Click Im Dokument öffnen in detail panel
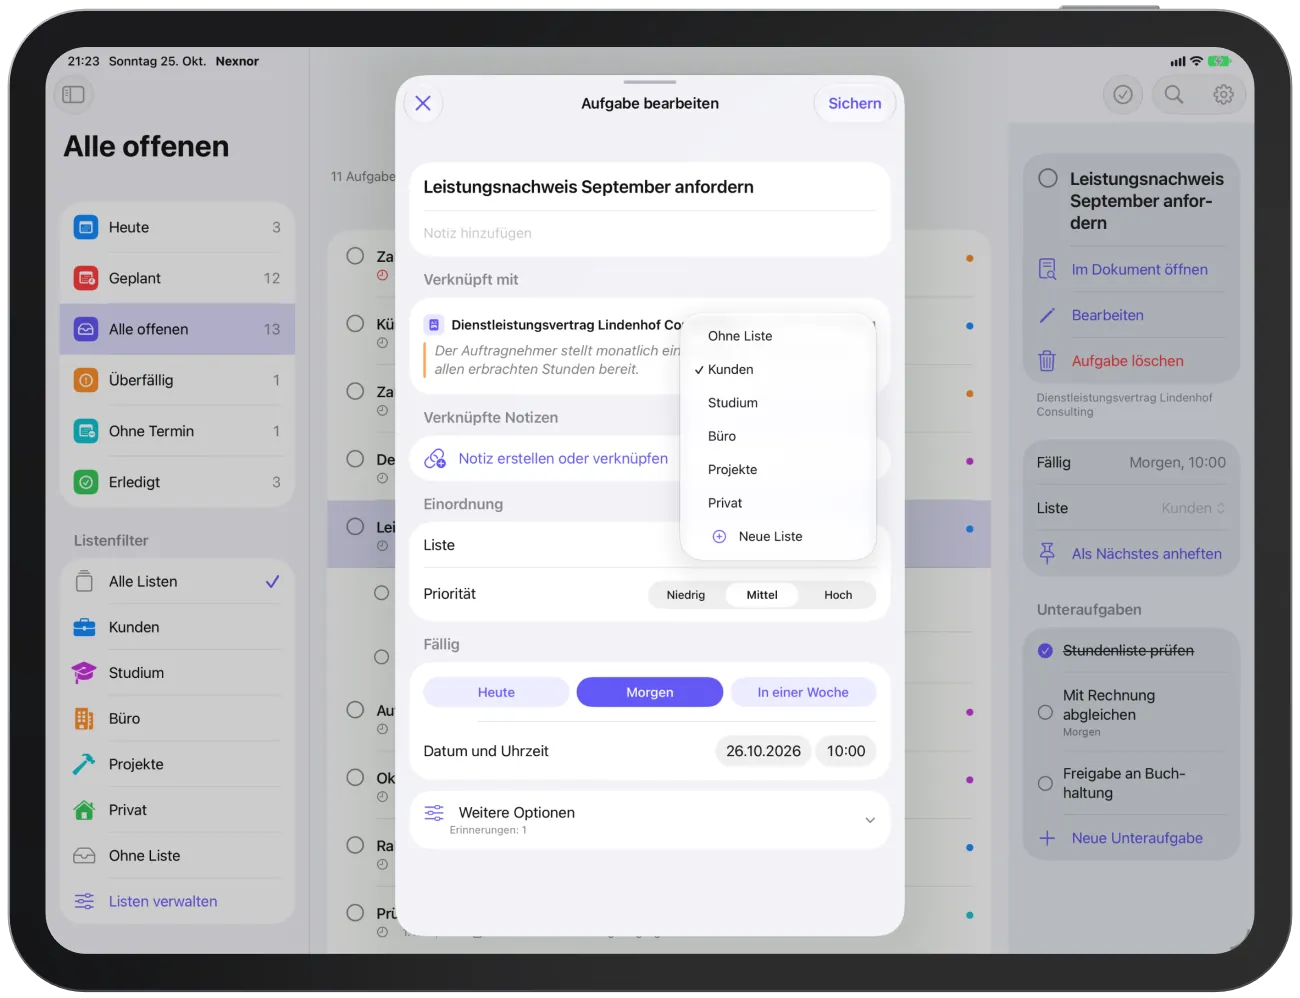Image resolution: width=1300 pixels, height=998 pixels. (x=1139, y=269)
